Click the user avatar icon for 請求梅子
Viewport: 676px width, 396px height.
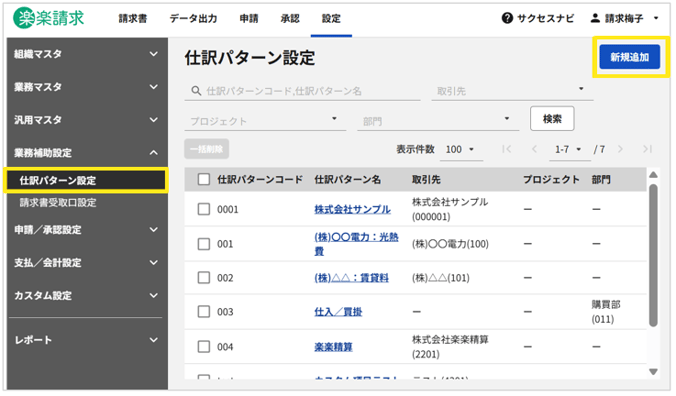pyautogui.click(x=595, y=18)
